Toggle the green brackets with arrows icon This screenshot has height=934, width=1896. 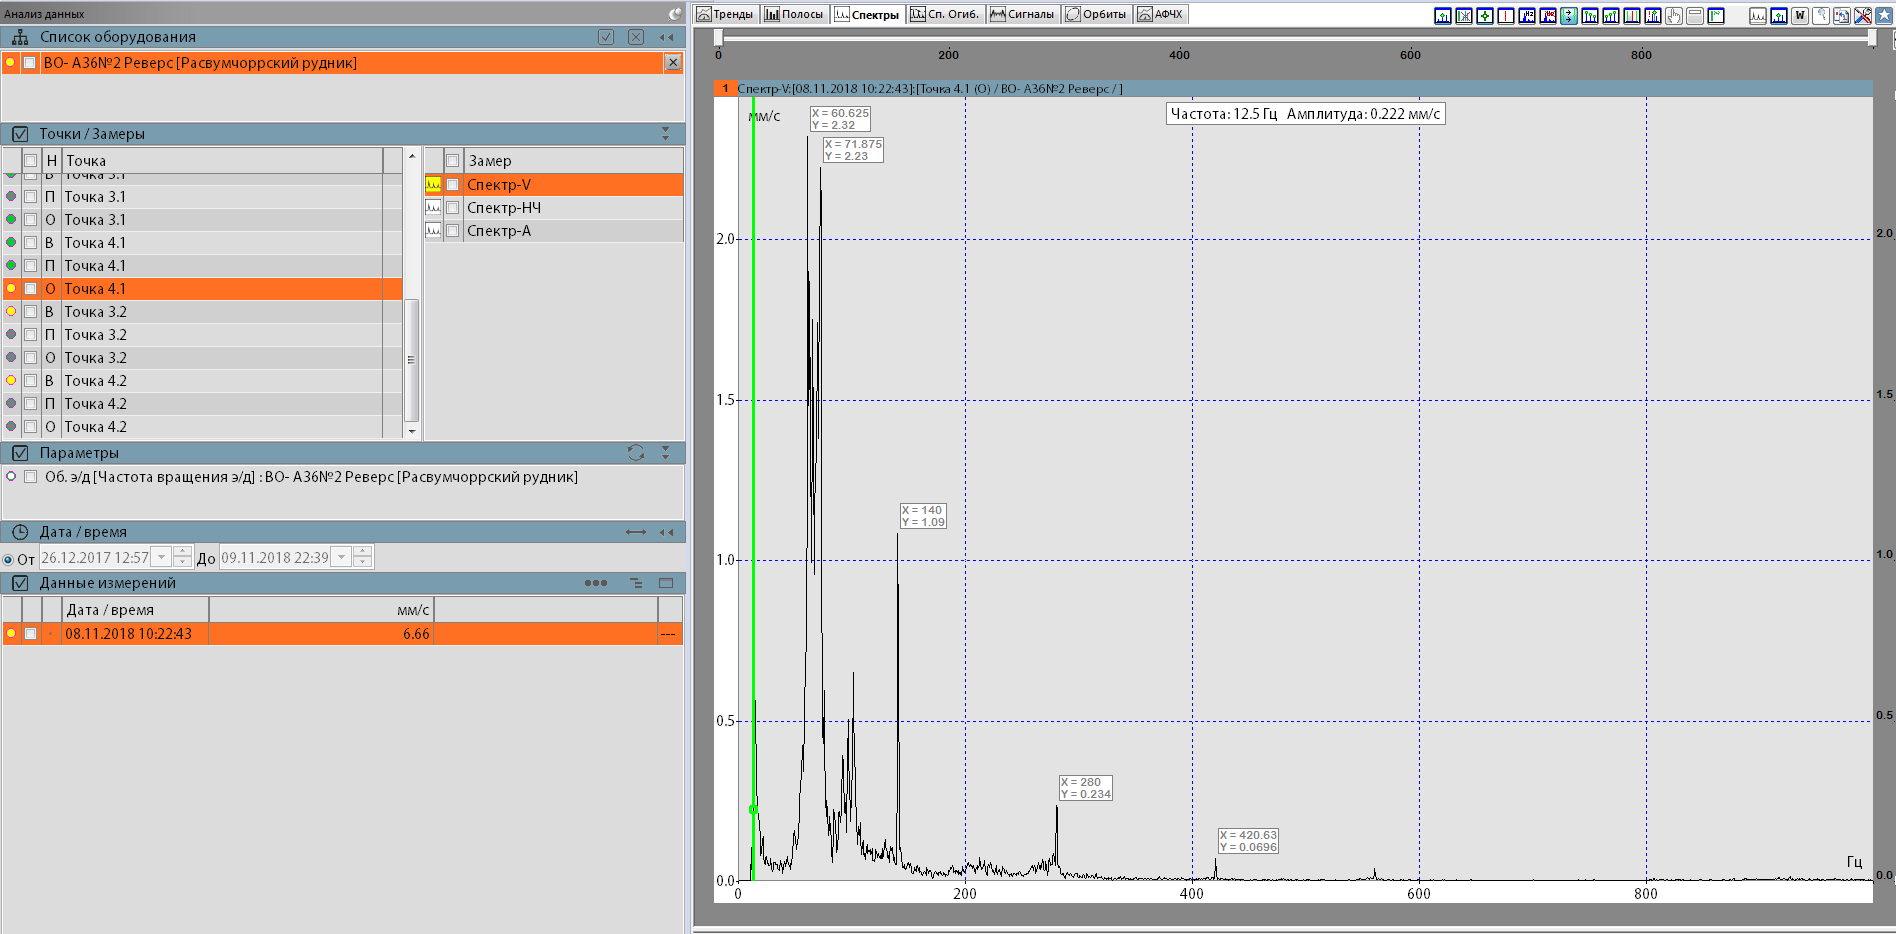point(1569,16)
